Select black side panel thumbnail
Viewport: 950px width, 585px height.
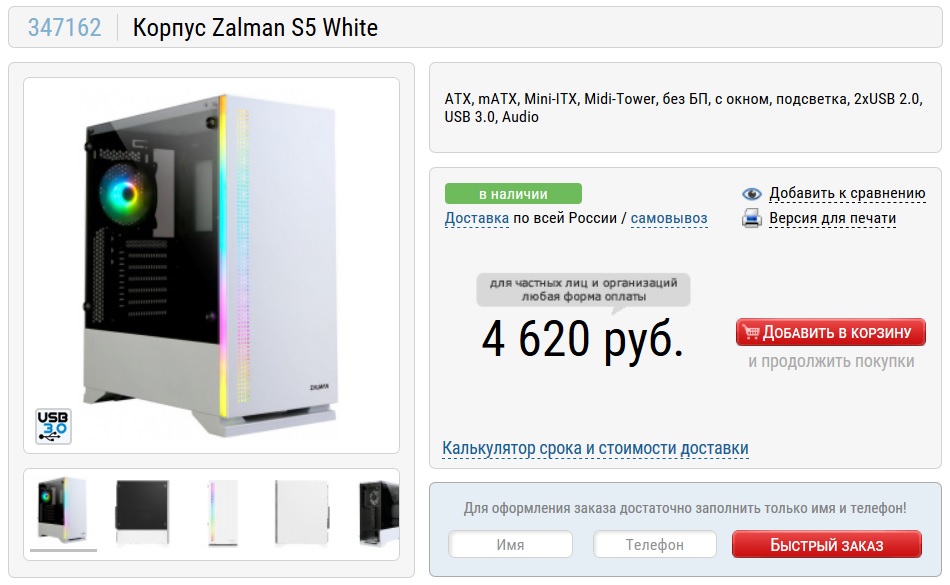pyautogui.click(x=142, y=512)
